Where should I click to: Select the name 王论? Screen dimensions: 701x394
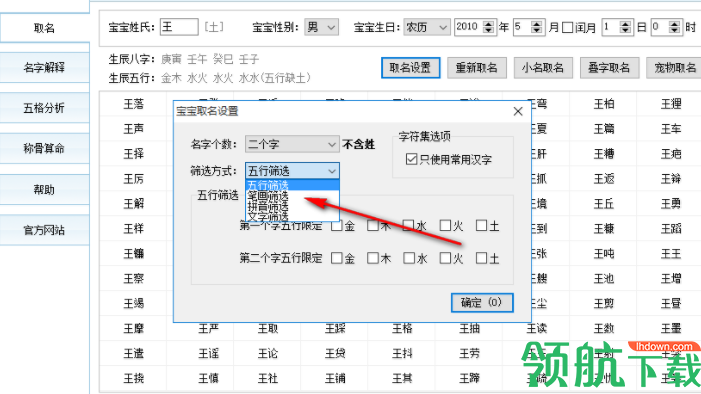(268, 354)
